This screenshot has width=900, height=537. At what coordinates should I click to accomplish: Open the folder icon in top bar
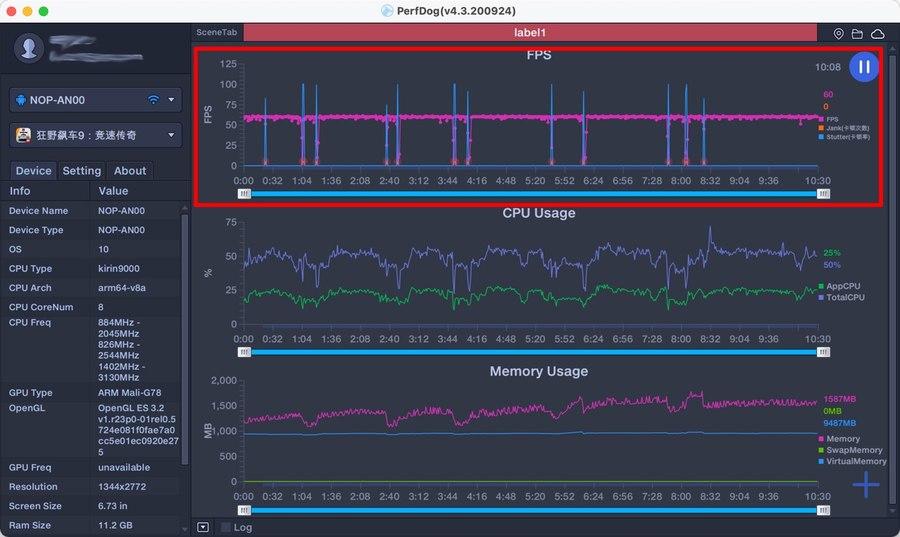(x=857, y=34)
